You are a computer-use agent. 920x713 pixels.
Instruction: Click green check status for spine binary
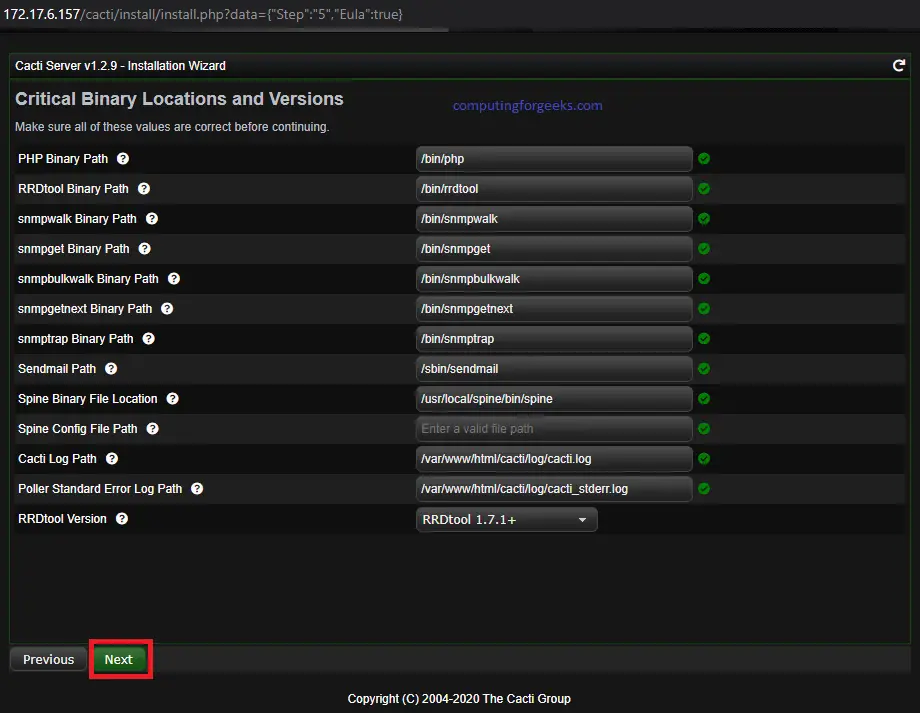[x=704, y=398]
